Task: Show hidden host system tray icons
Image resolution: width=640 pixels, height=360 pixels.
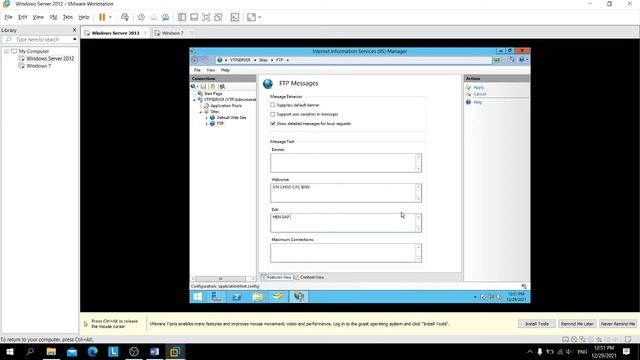Action: [529, 351]
